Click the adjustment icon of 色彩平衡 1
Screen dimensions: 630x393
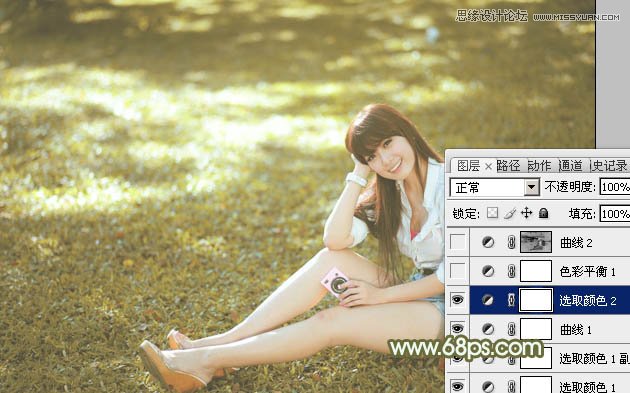(x=488, y=272)
